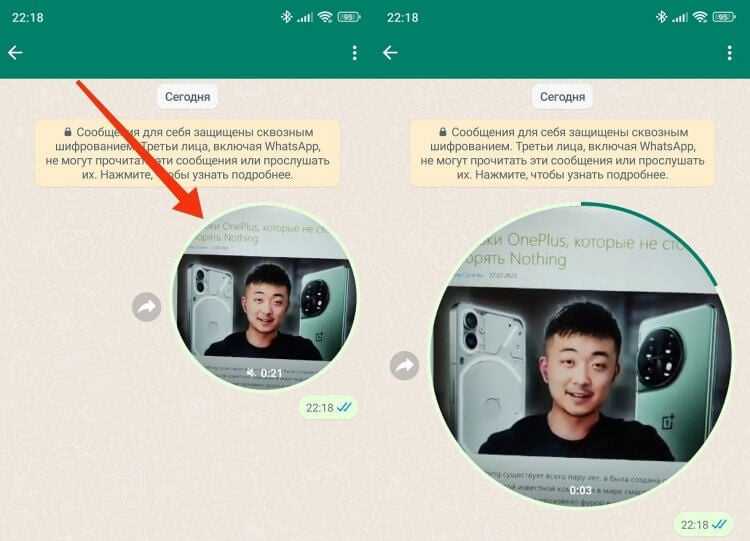Tap the 22:18 read-receipt under large video

click(703, 525)
